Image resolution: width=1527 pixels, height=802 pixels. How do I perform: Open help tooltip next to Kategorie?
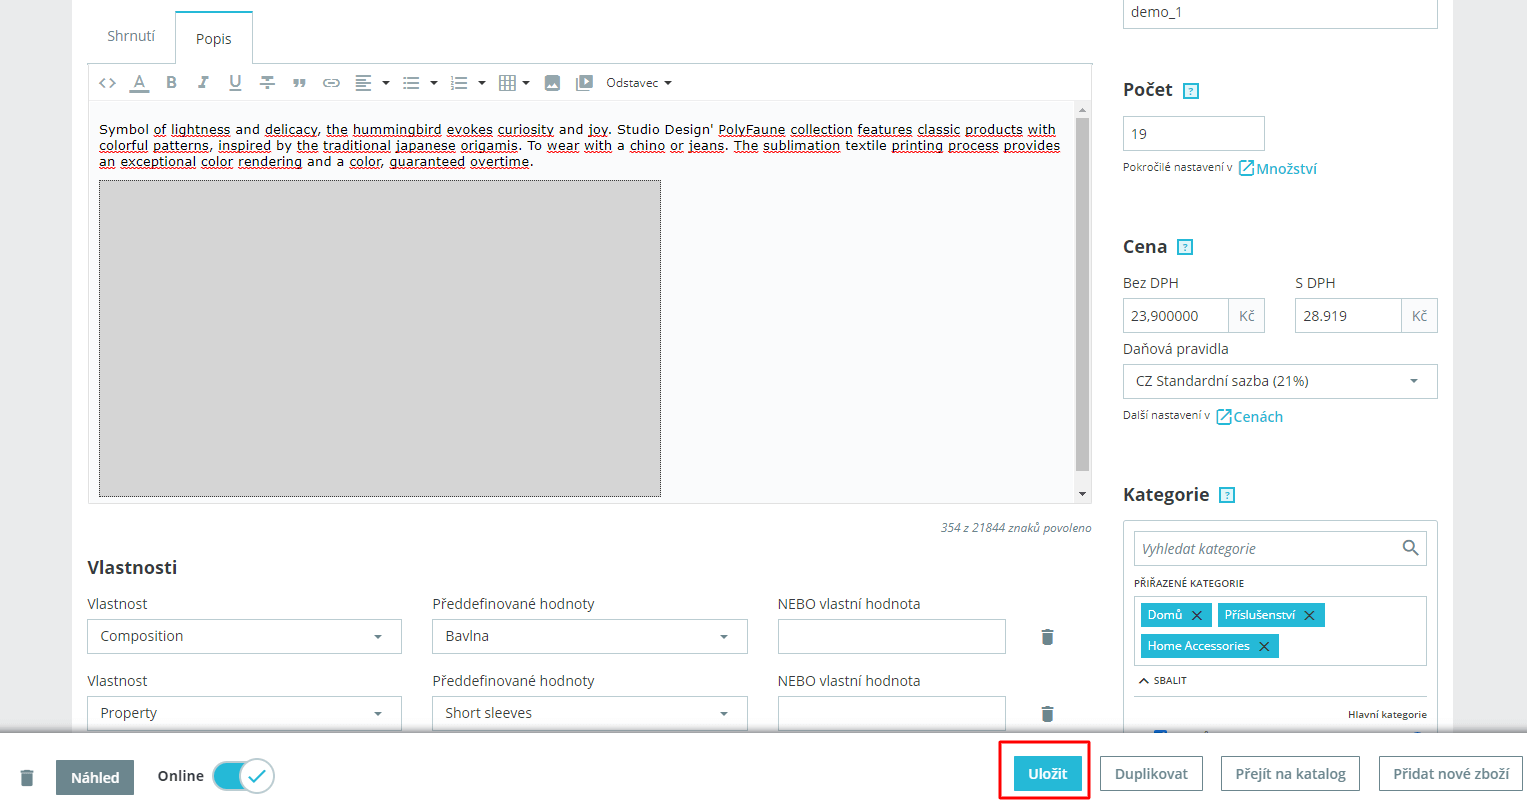pyautogui.click(x=1228, y=495)
